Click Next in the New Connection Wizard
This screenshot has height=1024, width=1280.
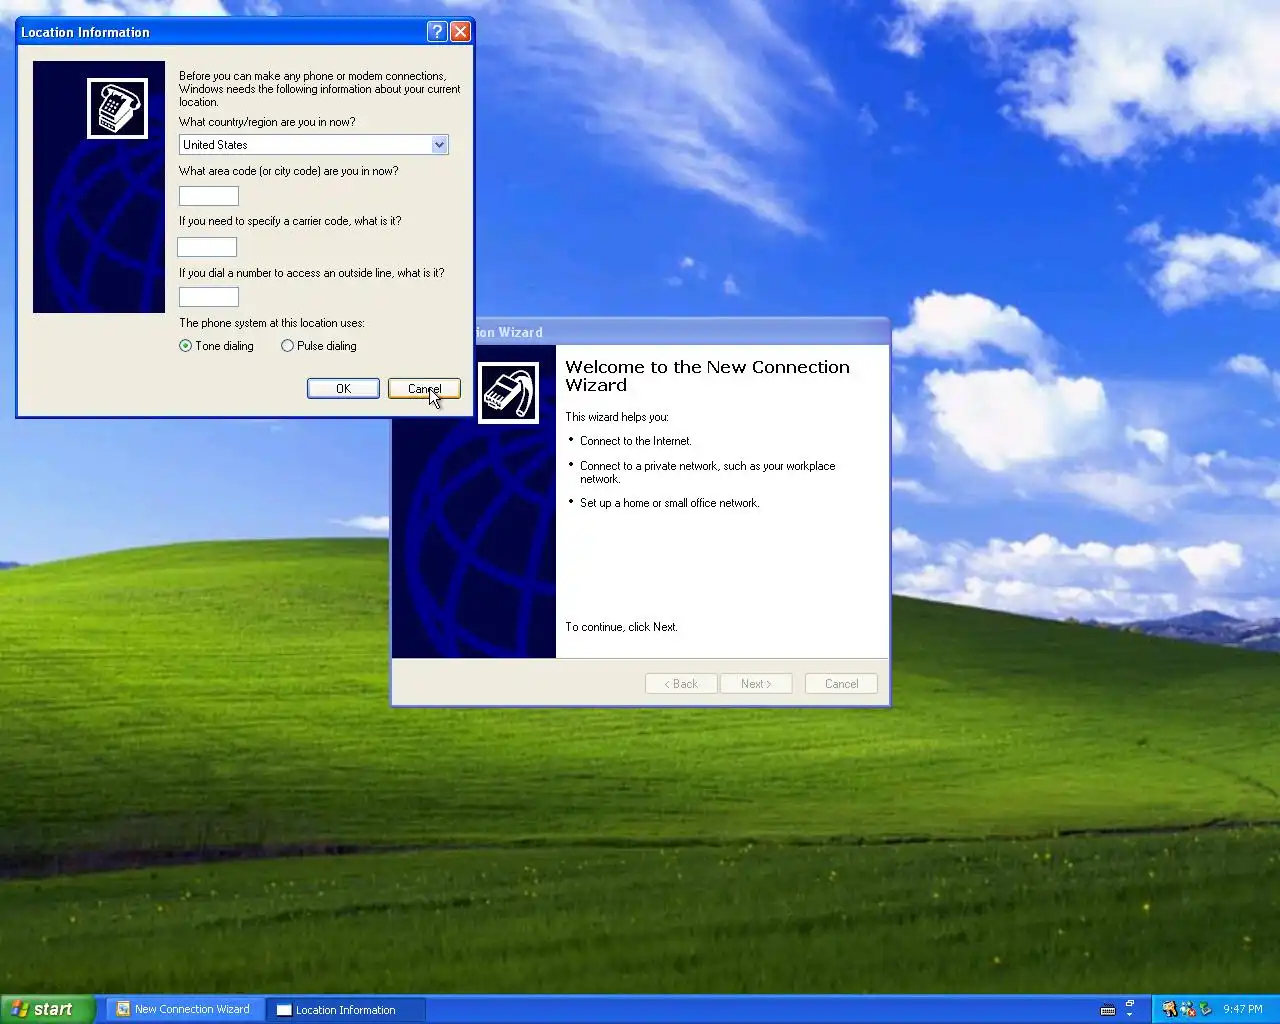coord(756,684)
